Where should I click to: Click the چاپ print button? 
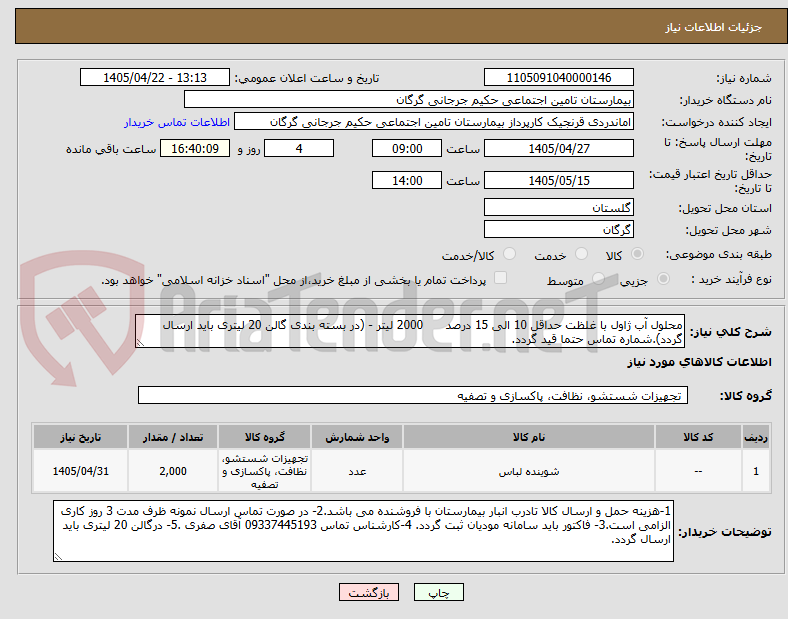click(x=439, y=592)
